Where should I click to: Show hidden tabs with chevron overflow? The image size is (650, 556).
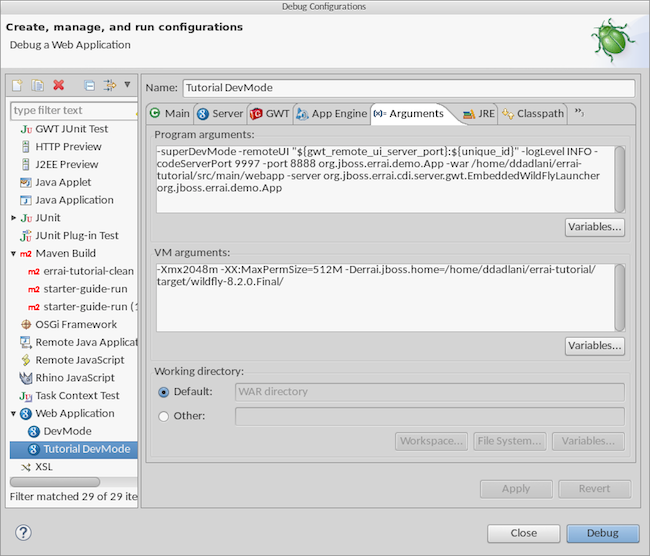point(579,112)
